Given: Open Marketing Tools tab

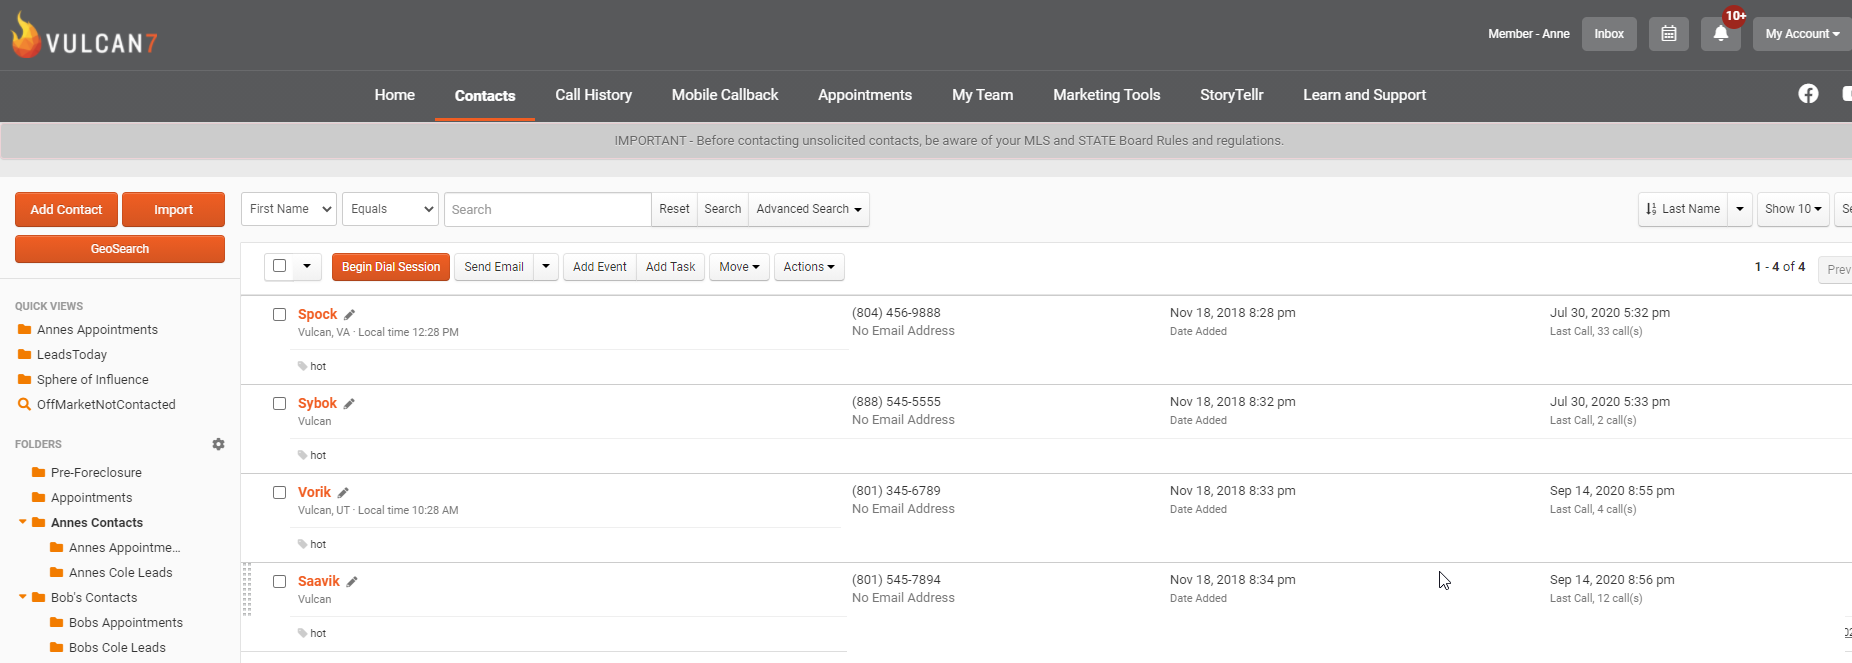Looking at the screenshot, I should pyautogui.click(x=1107, y=95).
